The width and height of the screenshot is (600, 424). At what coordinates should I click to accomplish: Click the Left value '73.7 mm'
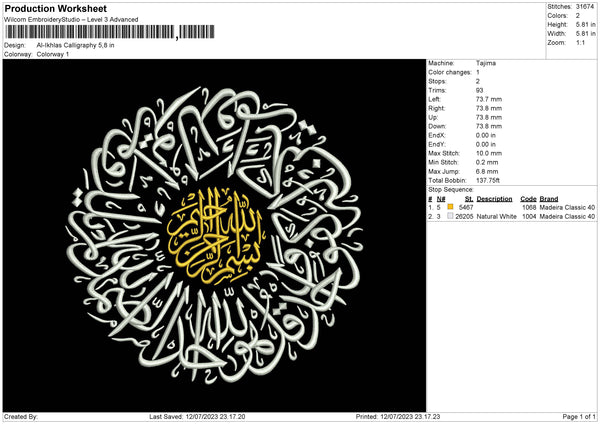point(489,99)
